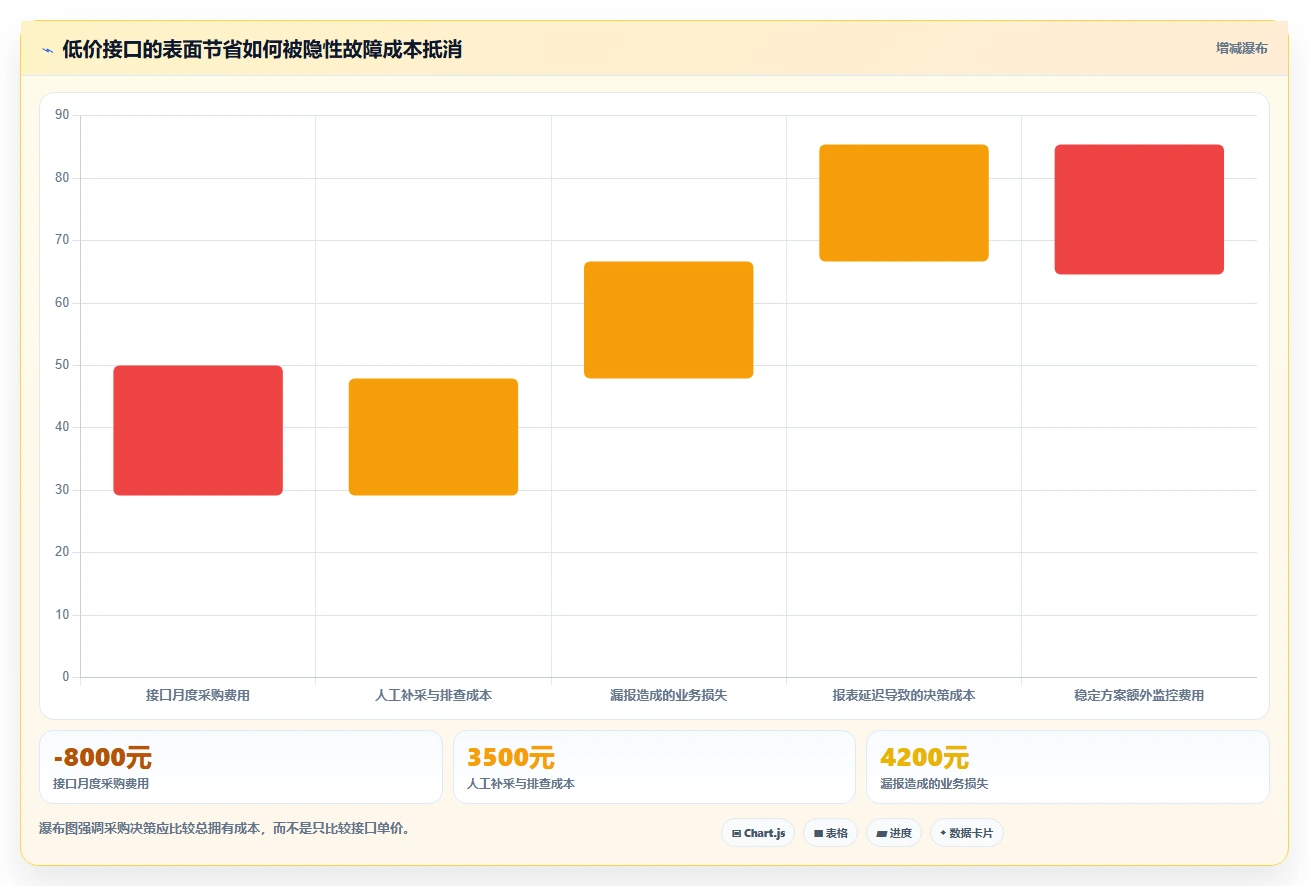Click the 进度 tag
This screenshot has width=1309, height=886.
point(894,833)
